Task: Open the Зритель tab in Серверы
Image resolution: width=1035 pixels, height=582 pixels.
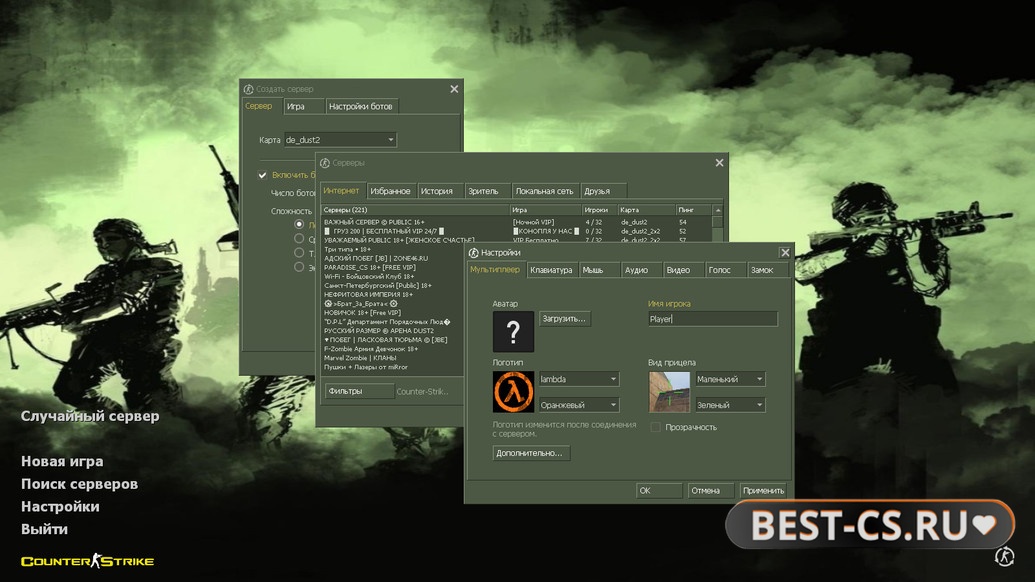Action: click(x=487, y=191)
